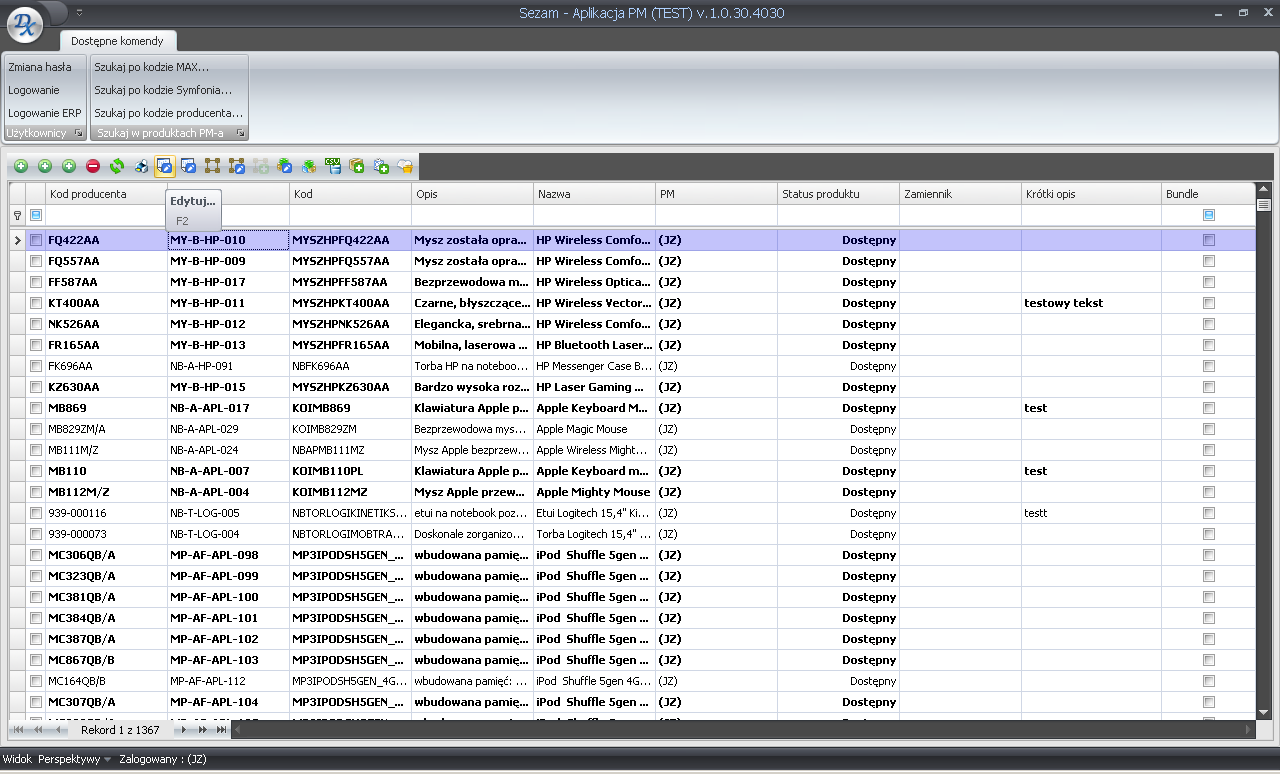Click the horizontal scrollbar left arrow

[x=238, y=730]
